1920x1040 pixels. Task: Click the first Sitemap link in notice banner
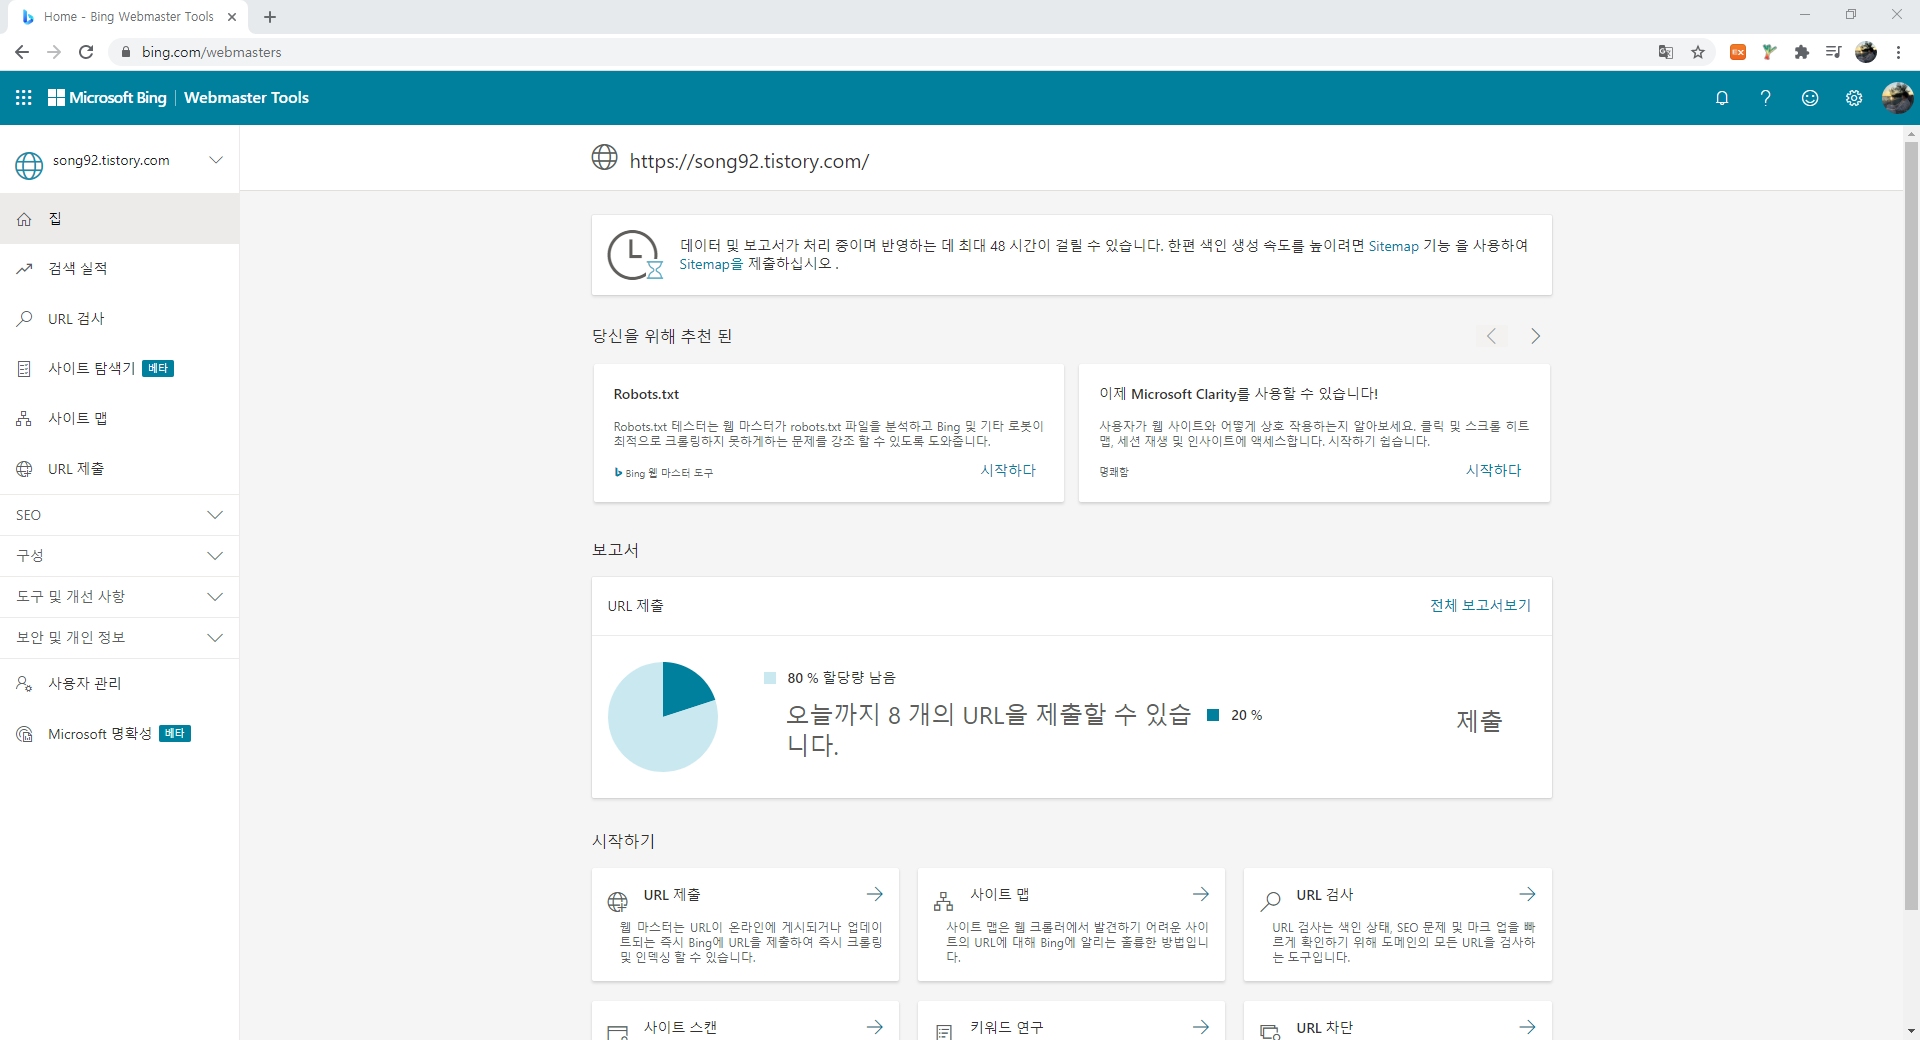pos(1394,246)
